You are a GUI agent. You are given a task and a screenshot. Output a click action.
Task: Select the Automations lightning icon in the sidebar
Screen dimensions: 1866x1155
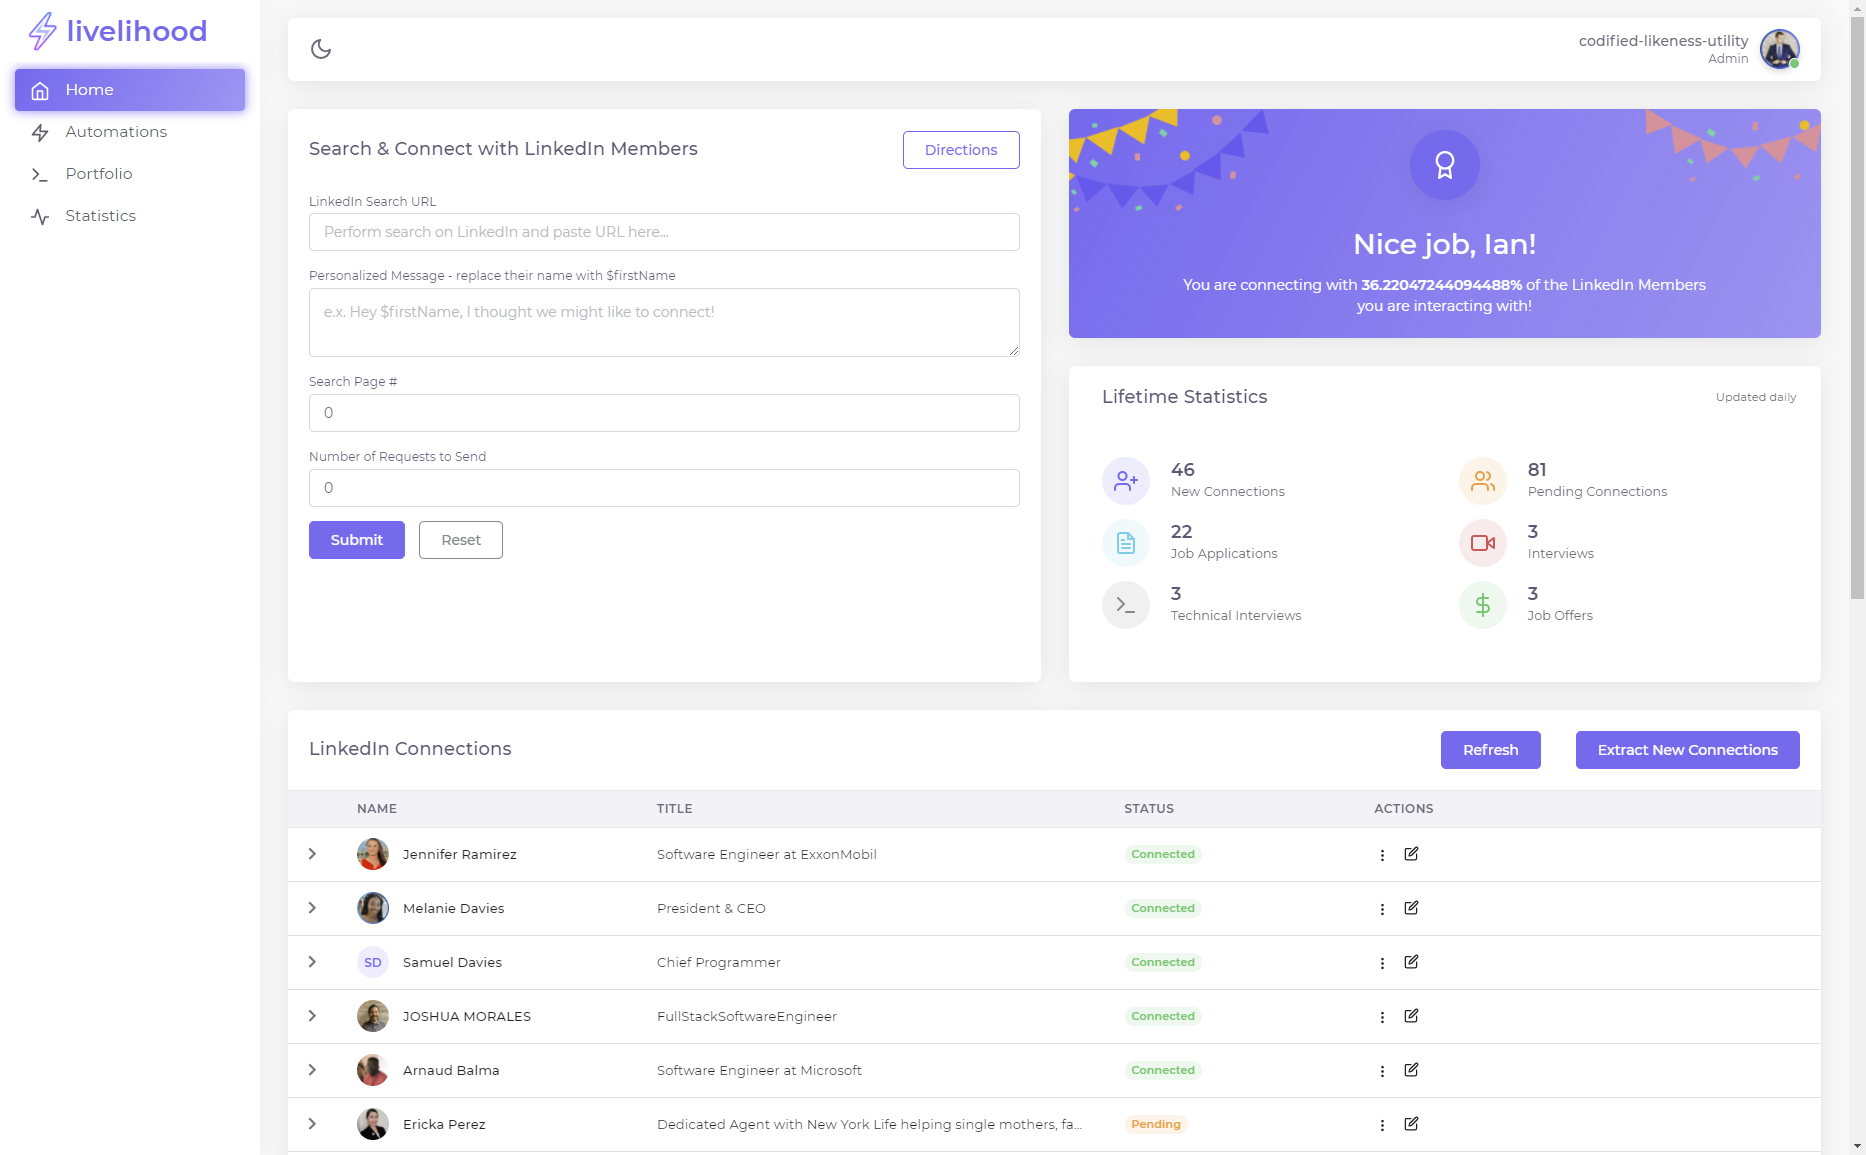point(40,131)
